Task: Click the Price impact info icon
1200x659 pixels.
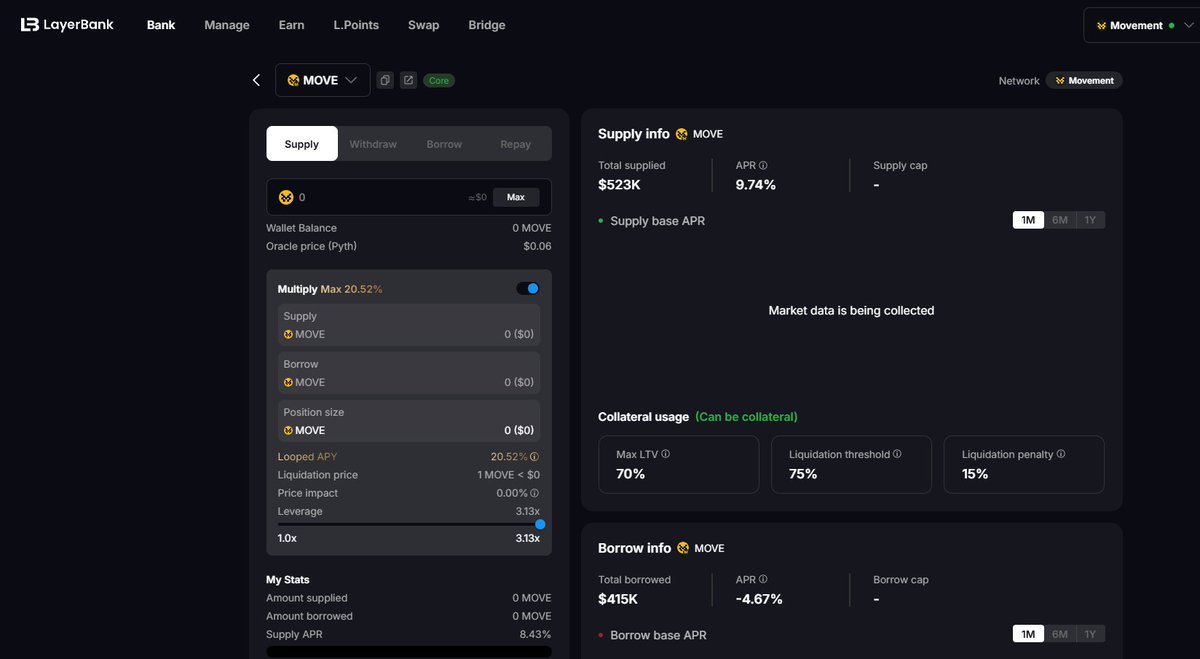Action: tap(534, 493)
